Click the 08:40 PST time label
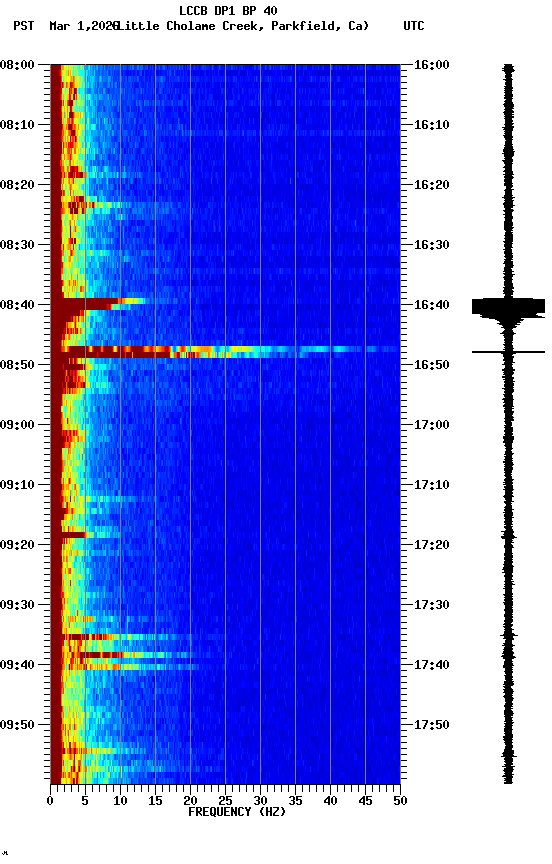This screenshot has height=864, width=552. 17,305
